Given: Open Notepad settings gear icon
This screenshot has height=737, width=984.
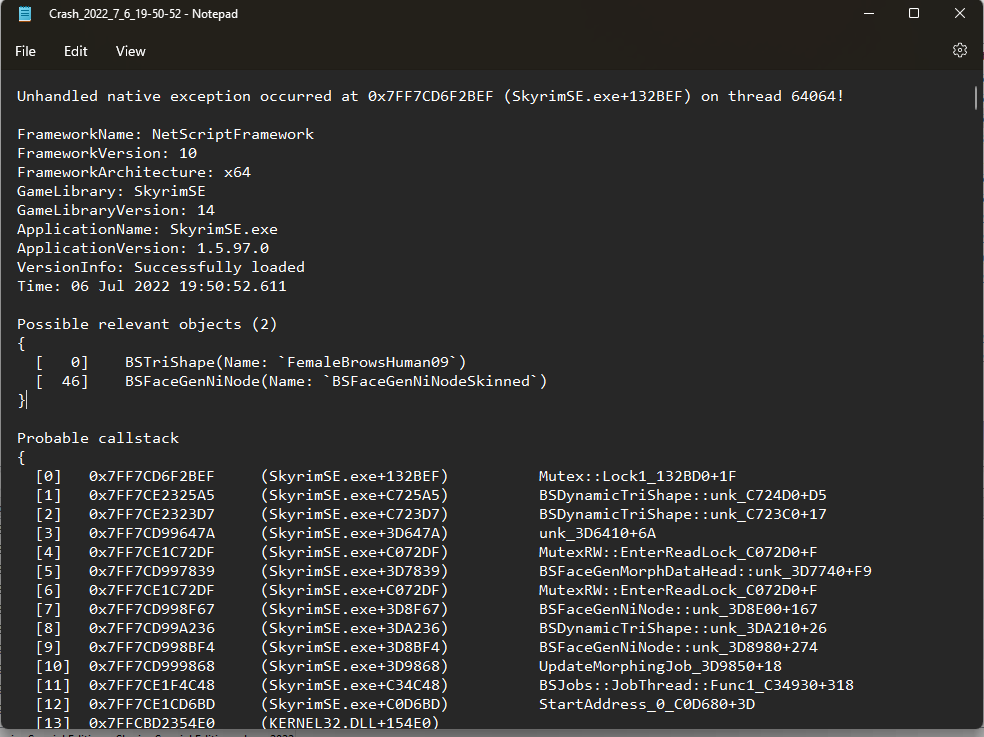Looking at the screenshot, I should 960,50.
